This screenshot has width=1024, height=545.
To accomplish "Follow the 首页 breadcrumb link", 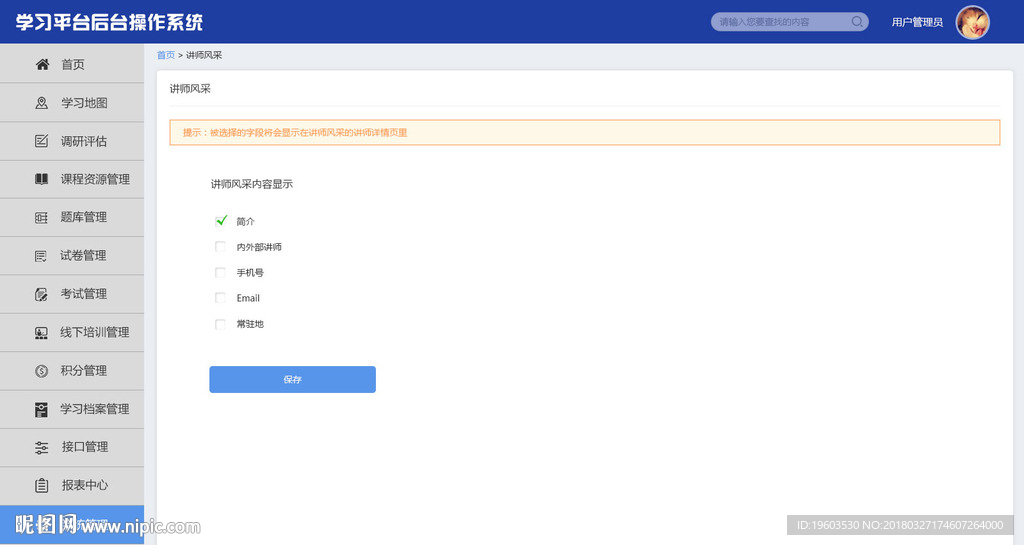I will click(x=166, y=55).
